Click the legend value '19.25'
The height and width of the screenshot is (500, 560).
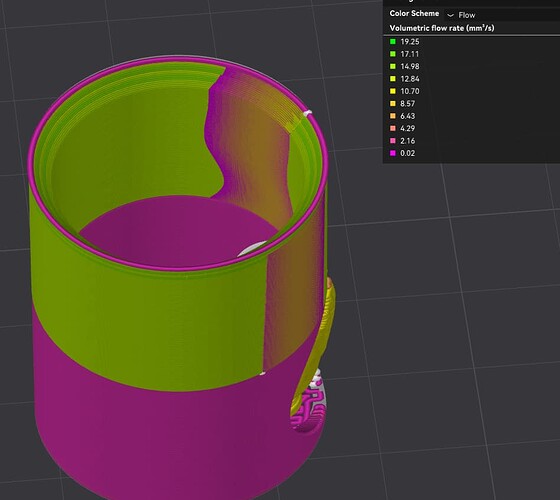pos(410,42)
